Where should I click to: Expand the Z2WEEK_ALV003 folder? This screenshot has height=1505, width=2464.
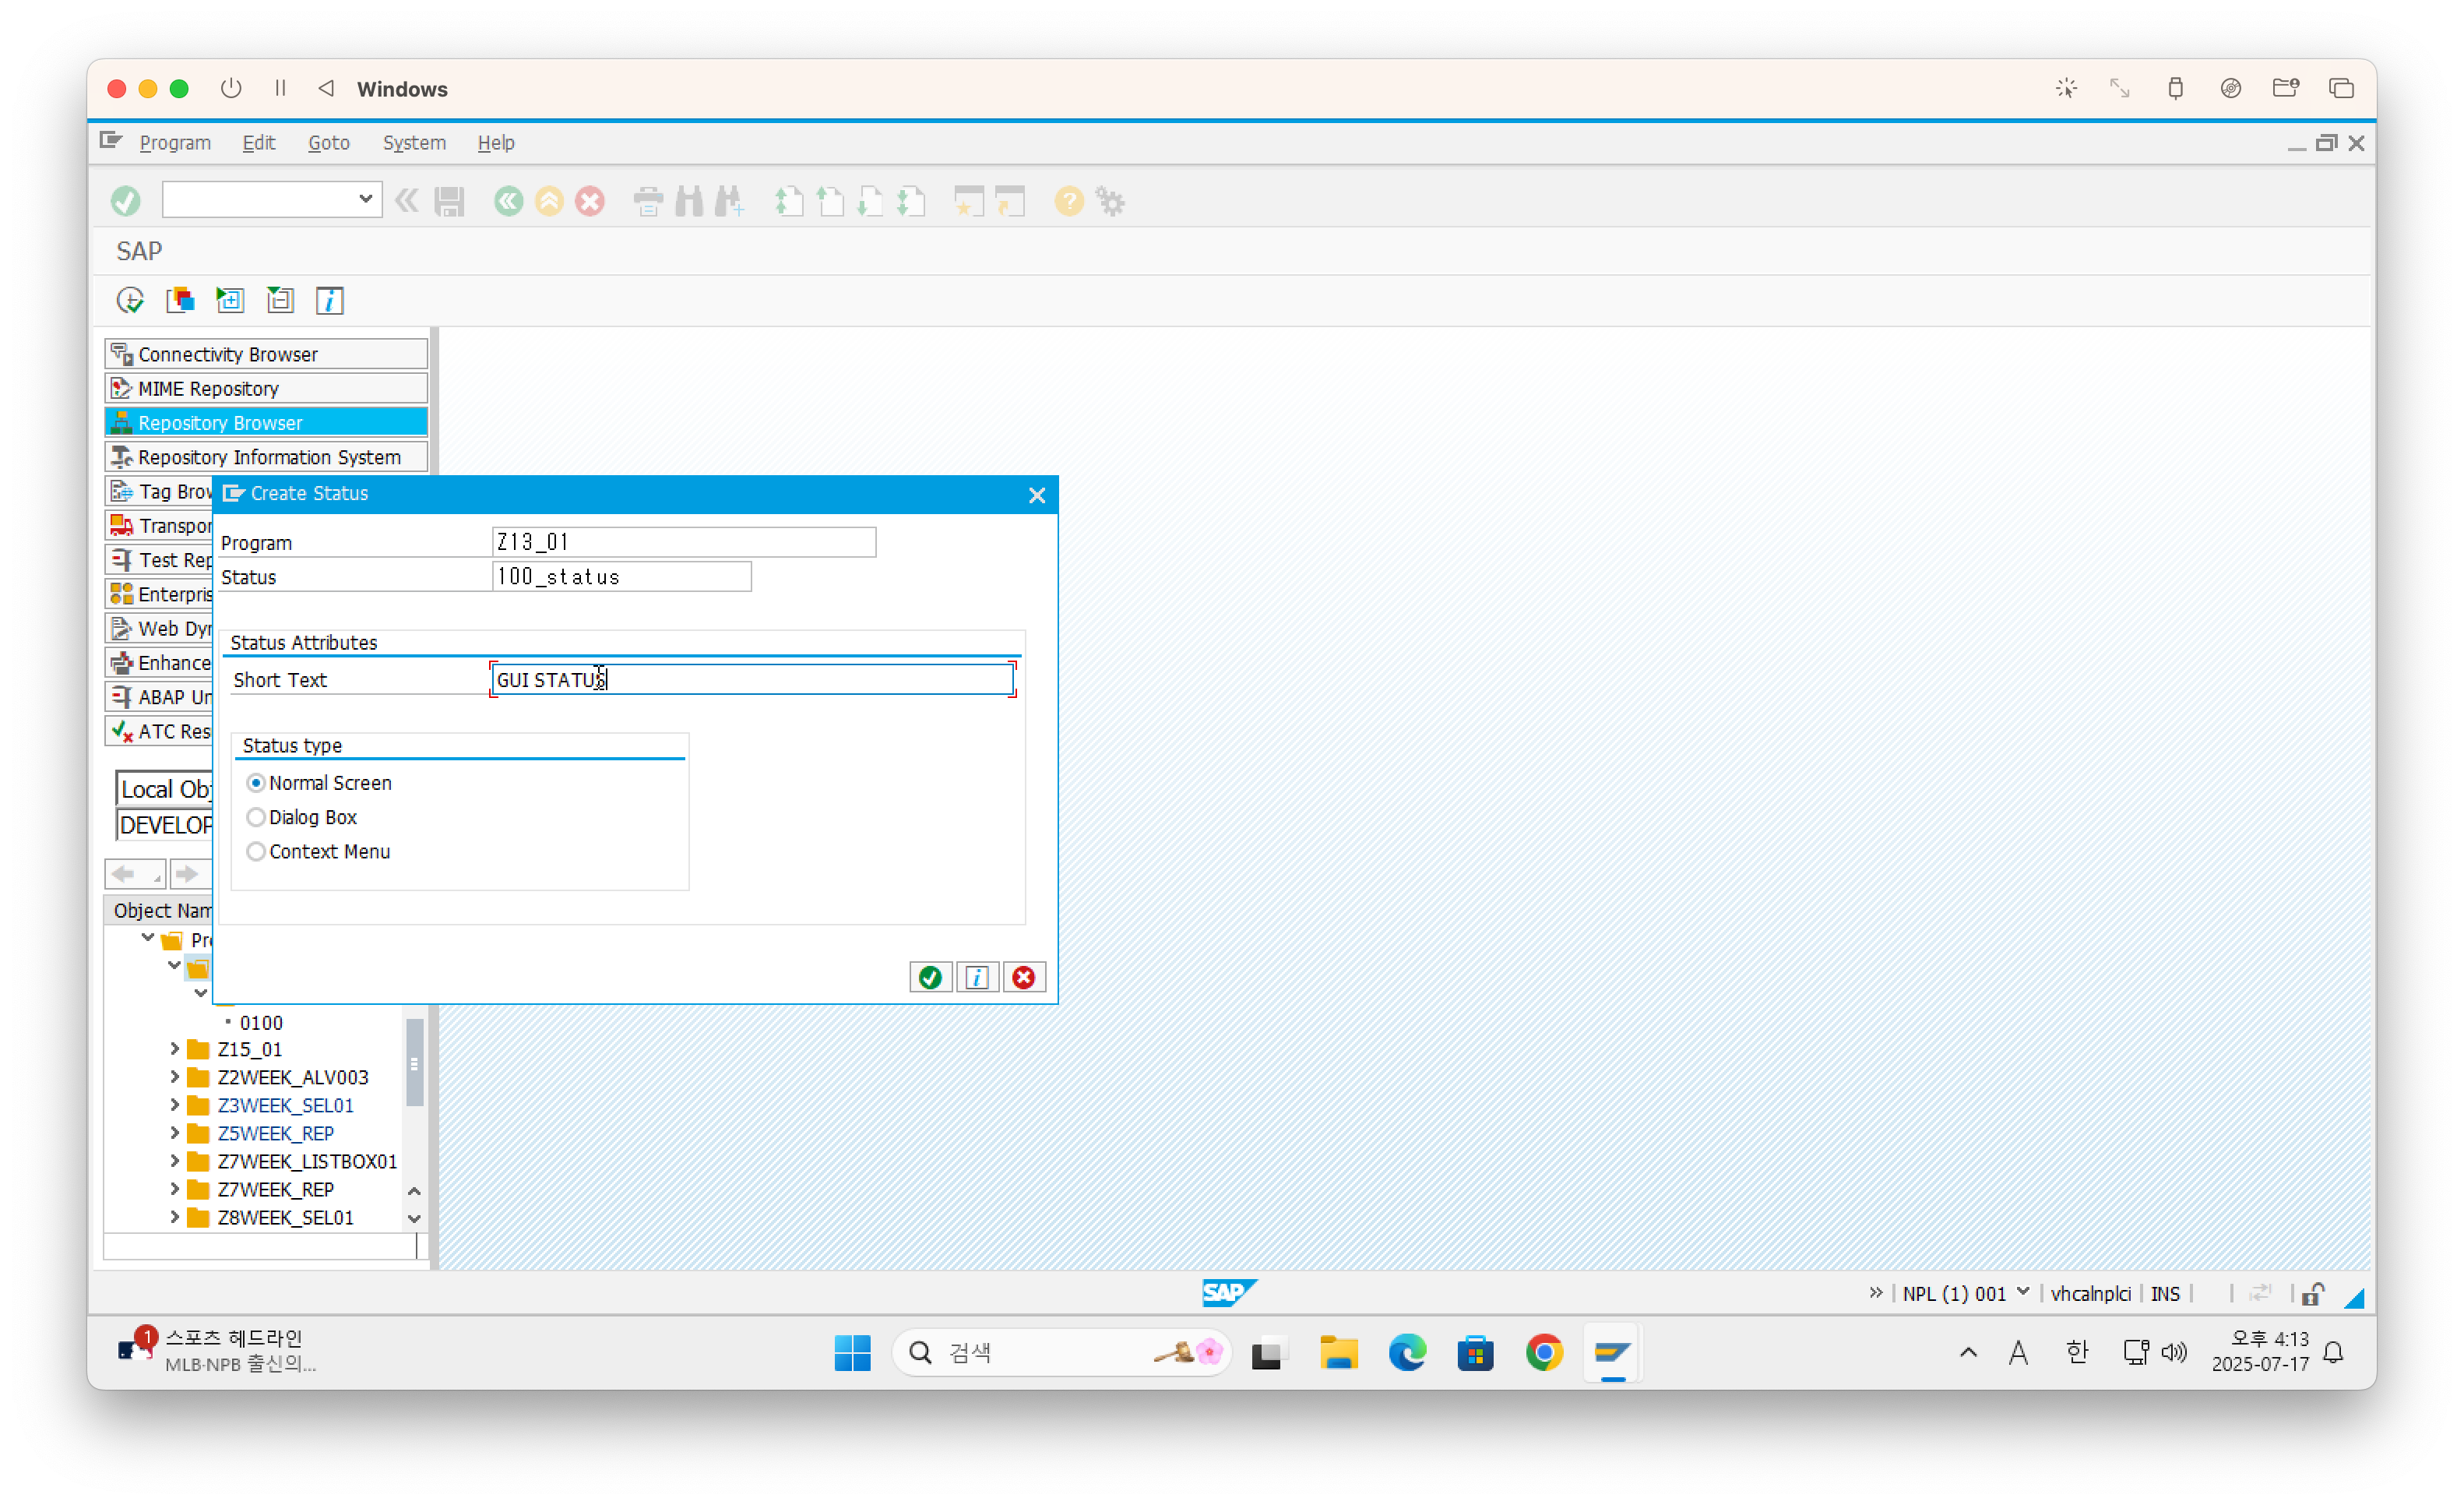(174, 1077)
